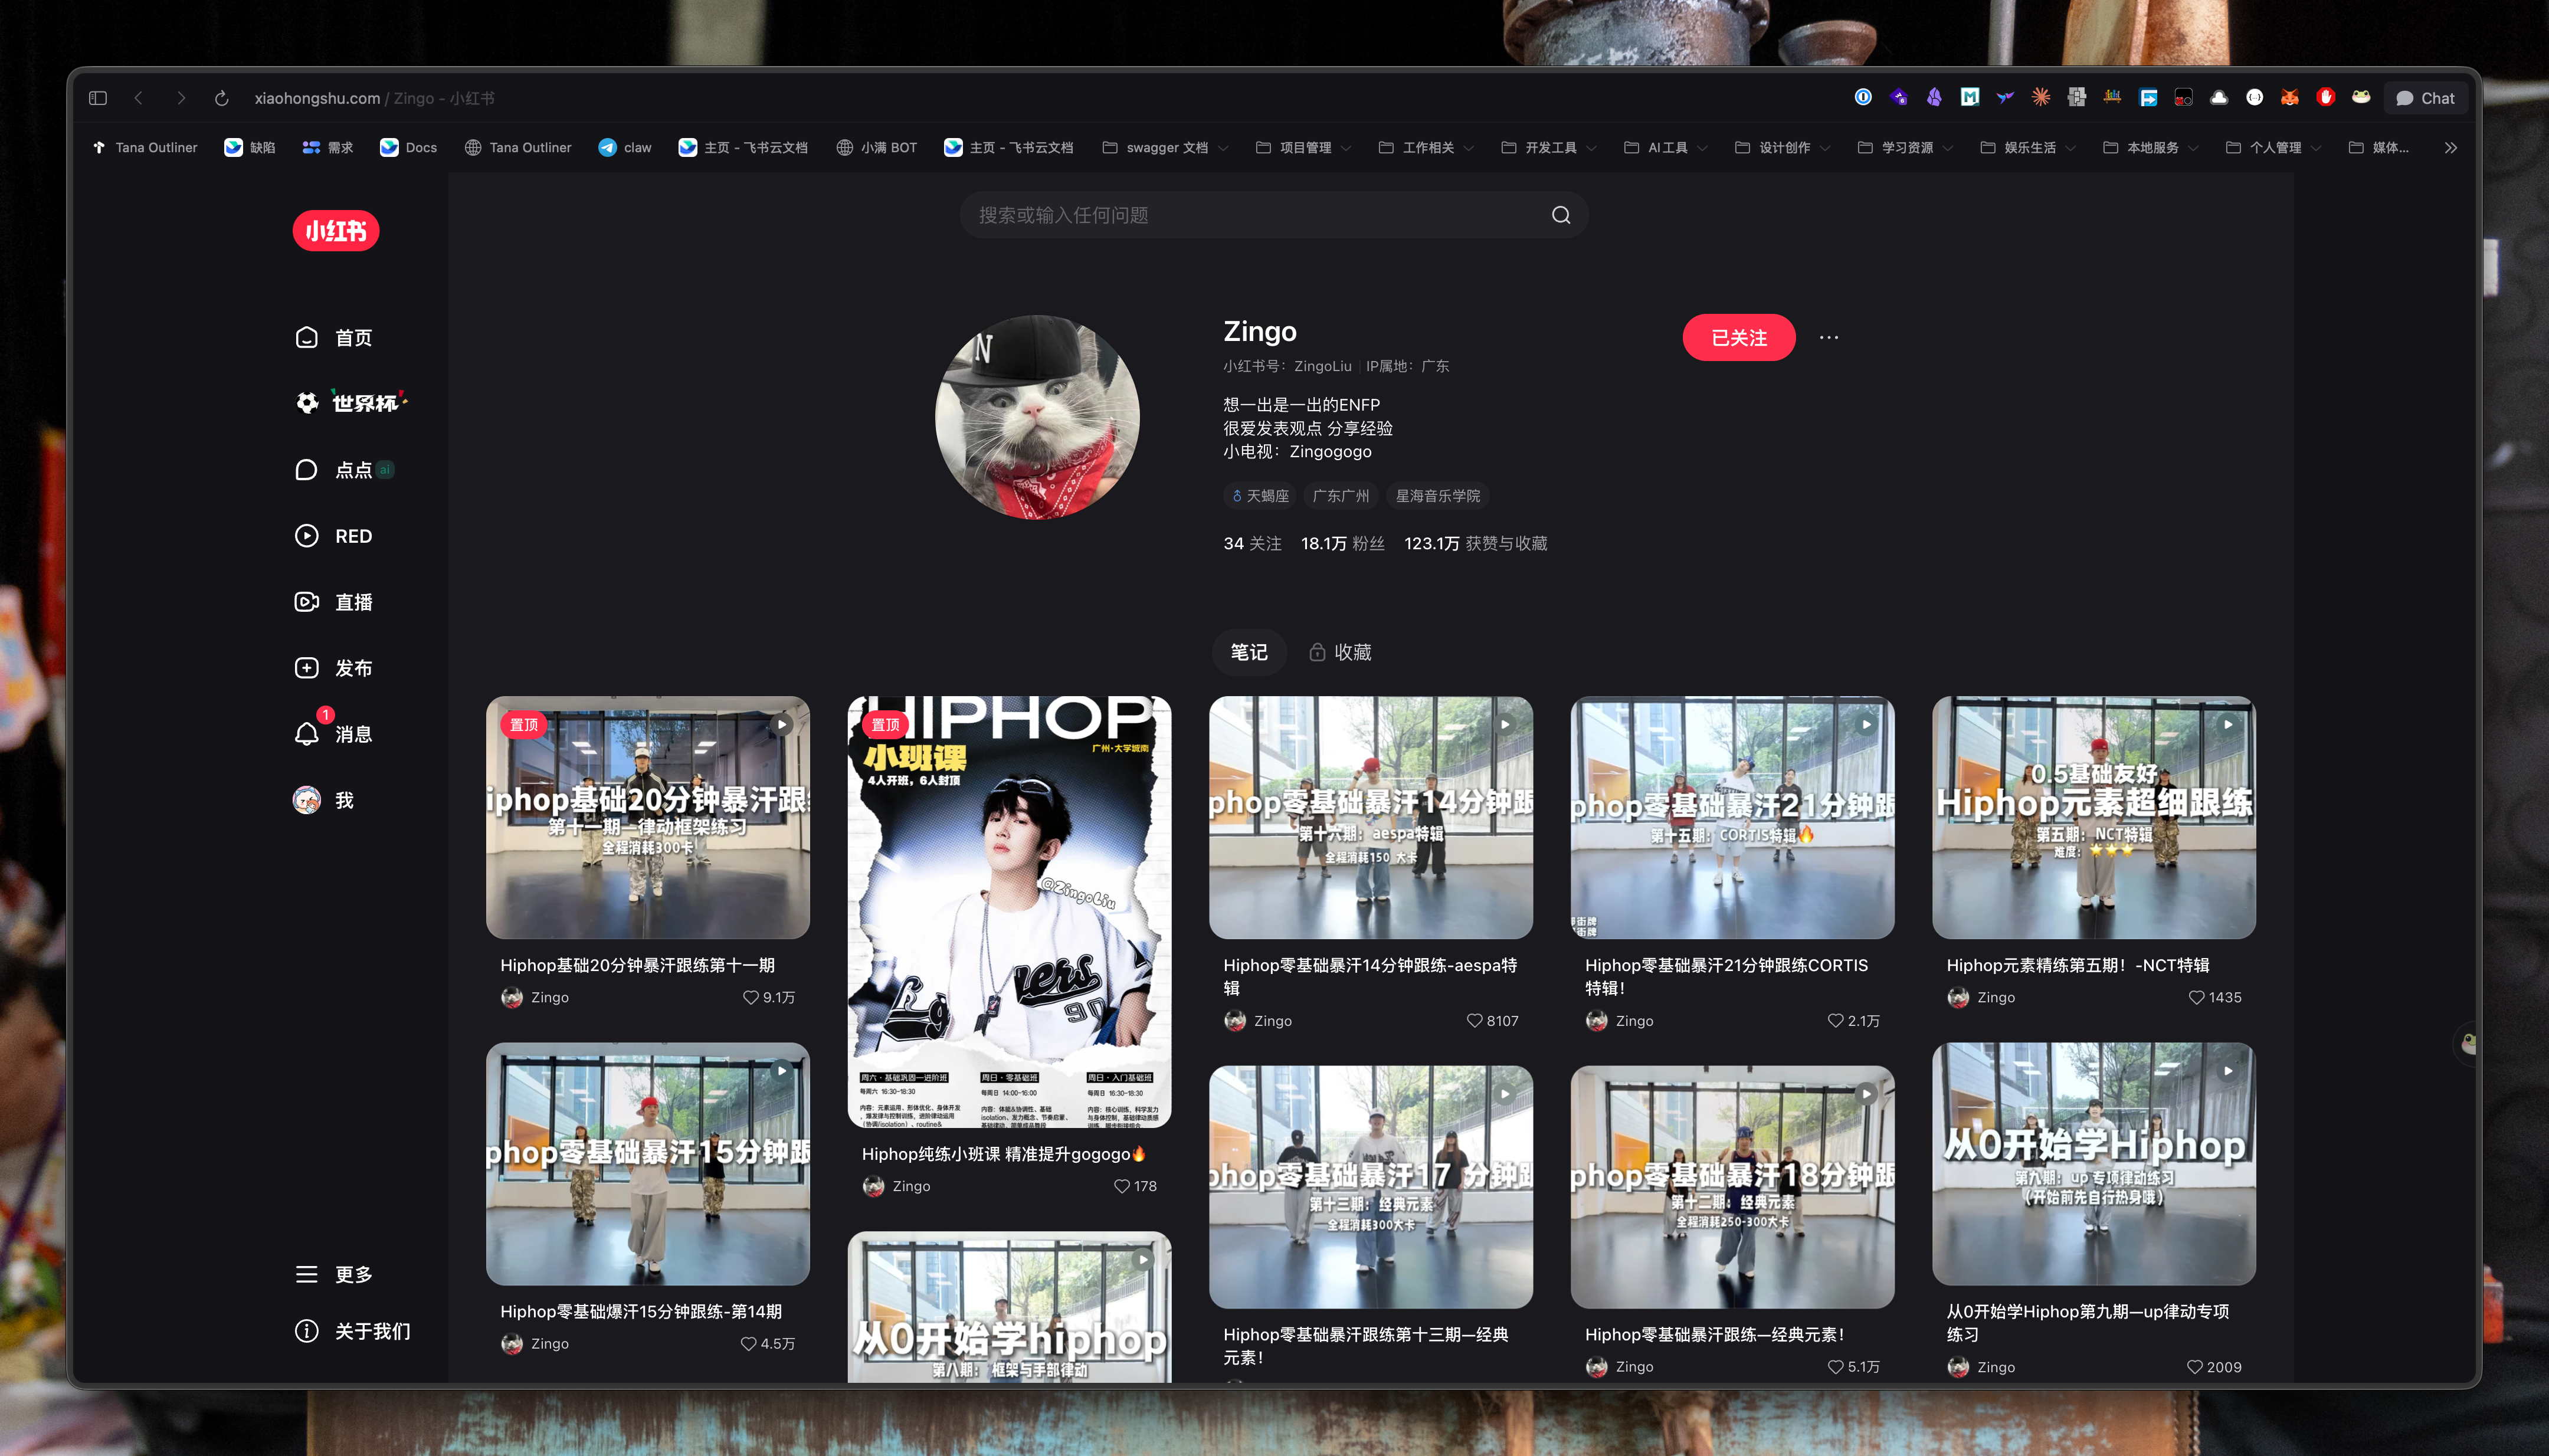Click the search magnifier icon
This screenshot has width=2549, height=1456.
1560,215
